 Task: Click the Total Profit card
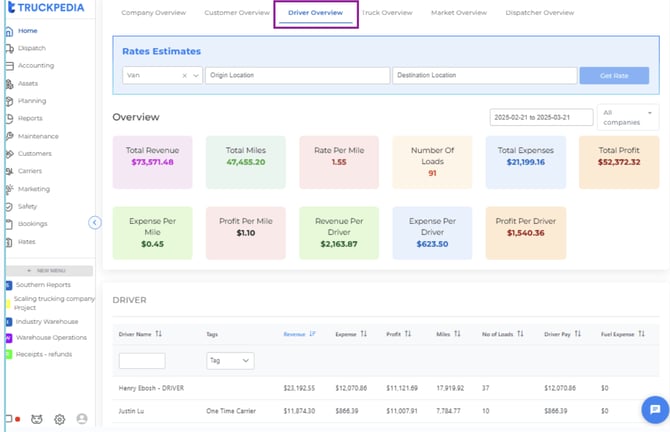619,162
